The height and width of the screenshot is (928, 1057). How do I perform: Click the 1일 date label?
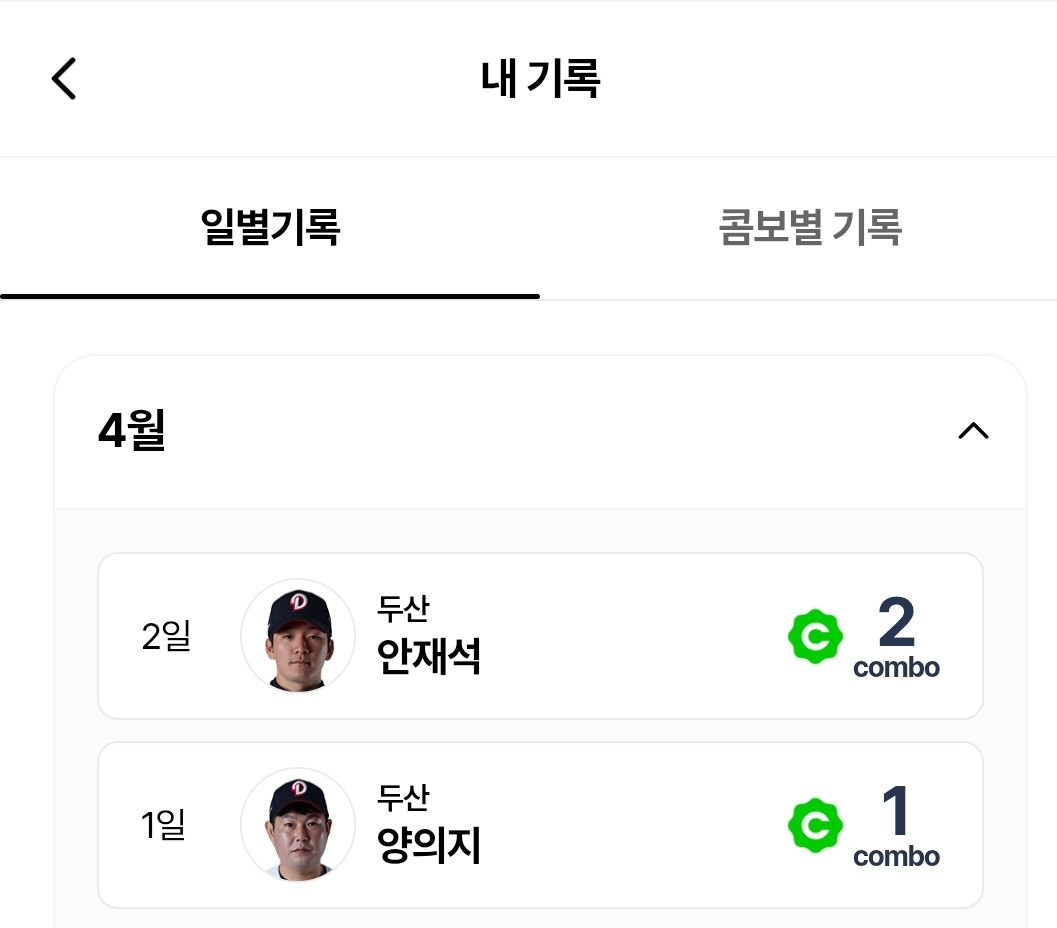coord(164,825)
